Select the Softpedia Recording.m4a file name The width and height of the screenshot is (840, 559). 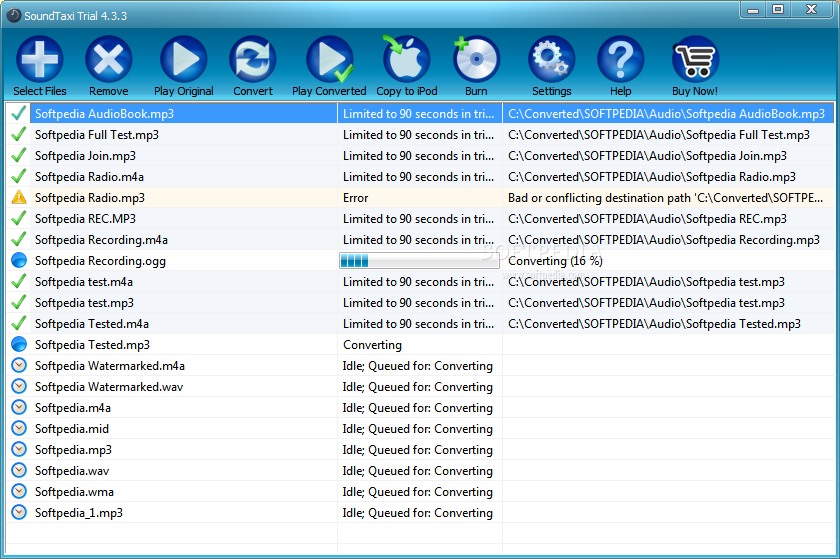click(x=101, y=240)
